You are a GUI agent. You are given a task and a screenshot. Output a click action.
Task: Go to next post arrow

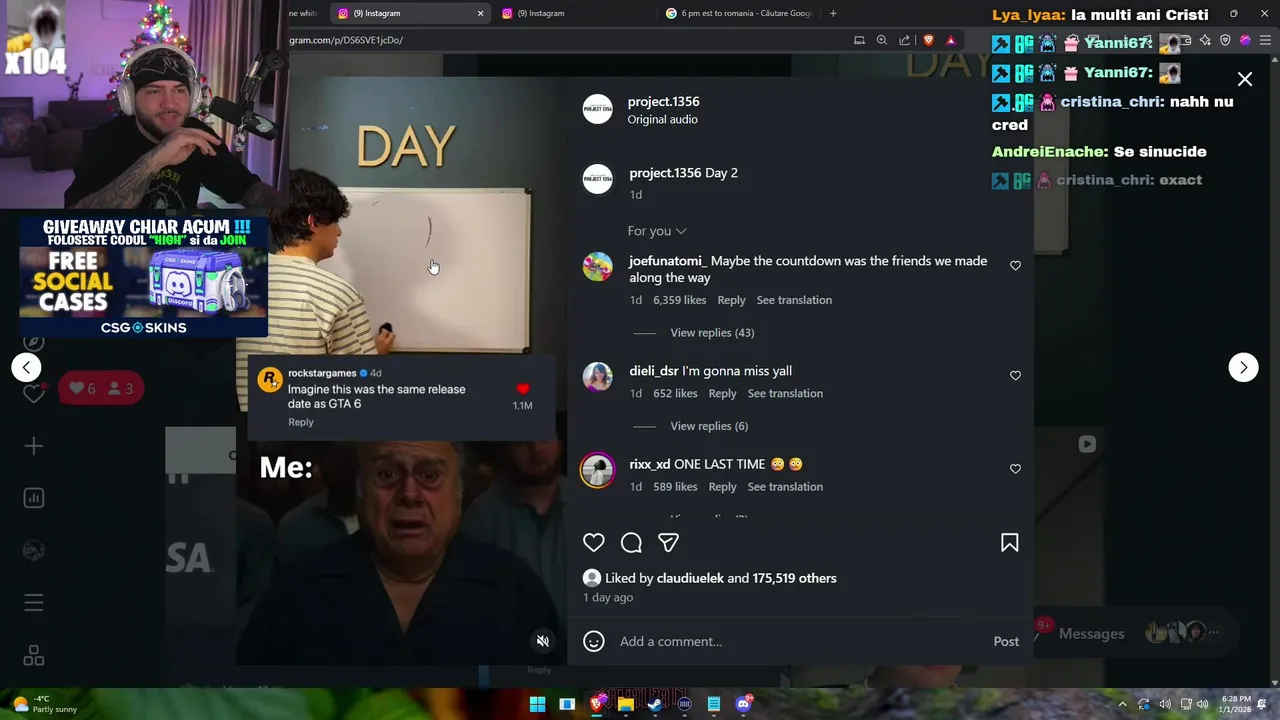[x=1243, y=367]
